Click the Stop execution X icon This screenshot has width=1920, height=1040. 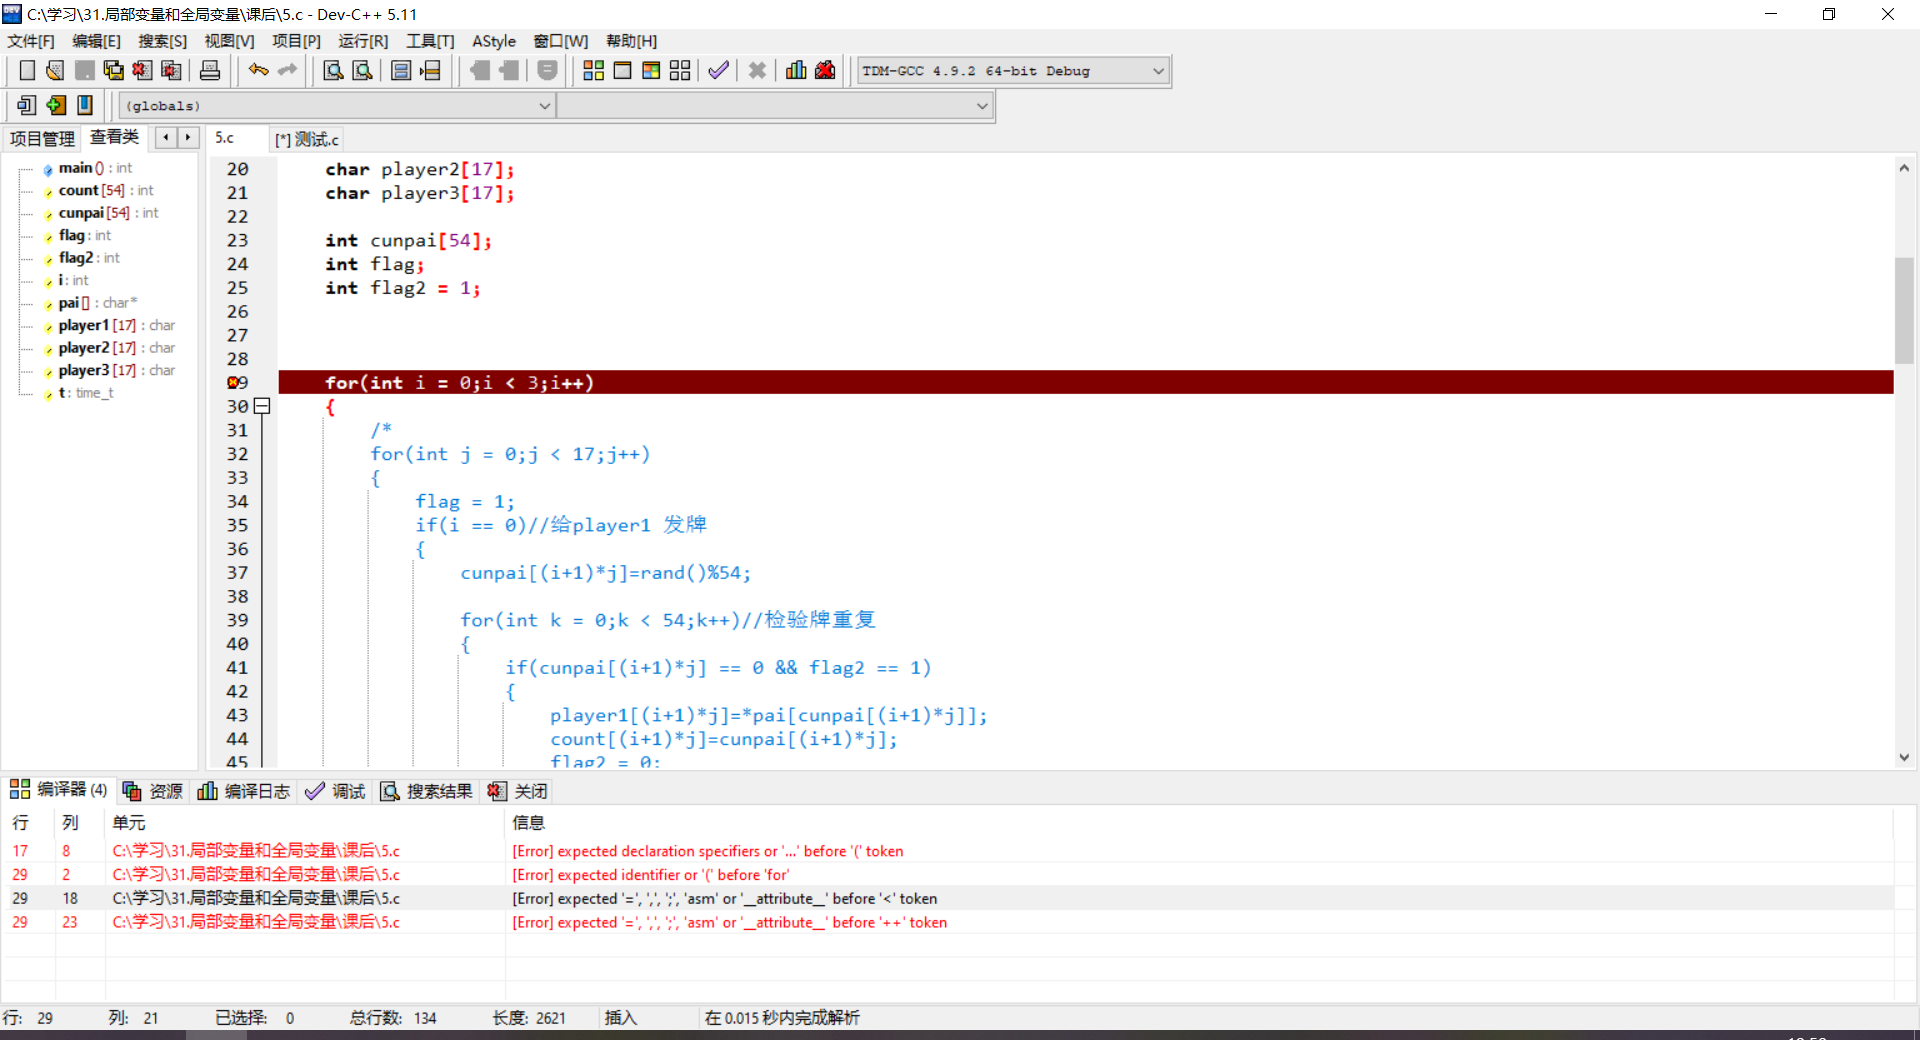757,70
